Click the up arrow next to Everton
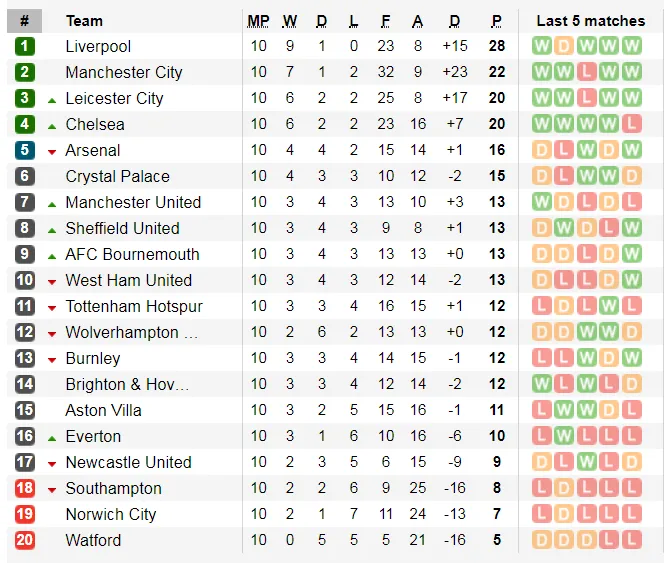The image size is (664, 563). pyautogui.click(x=52, y=437)
